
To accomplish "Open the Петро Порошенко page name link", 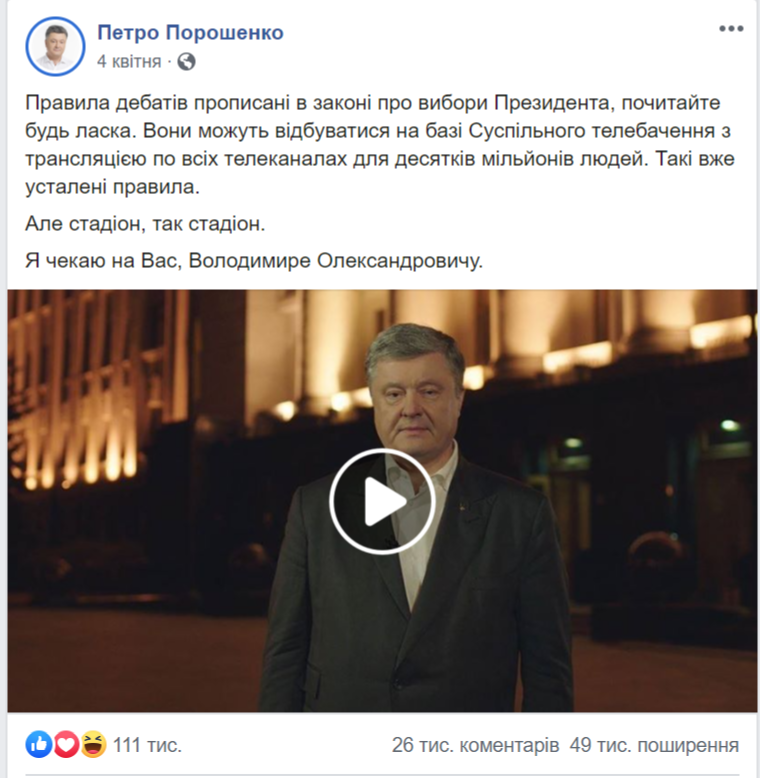I will pos(190,33).
